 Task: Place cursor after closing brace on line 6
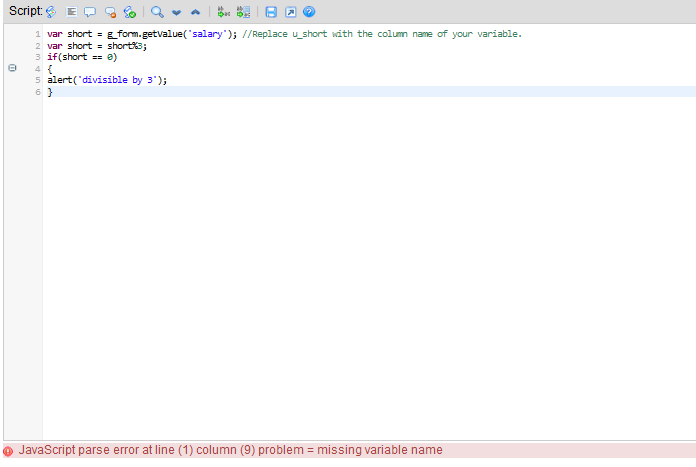(53, 92)
